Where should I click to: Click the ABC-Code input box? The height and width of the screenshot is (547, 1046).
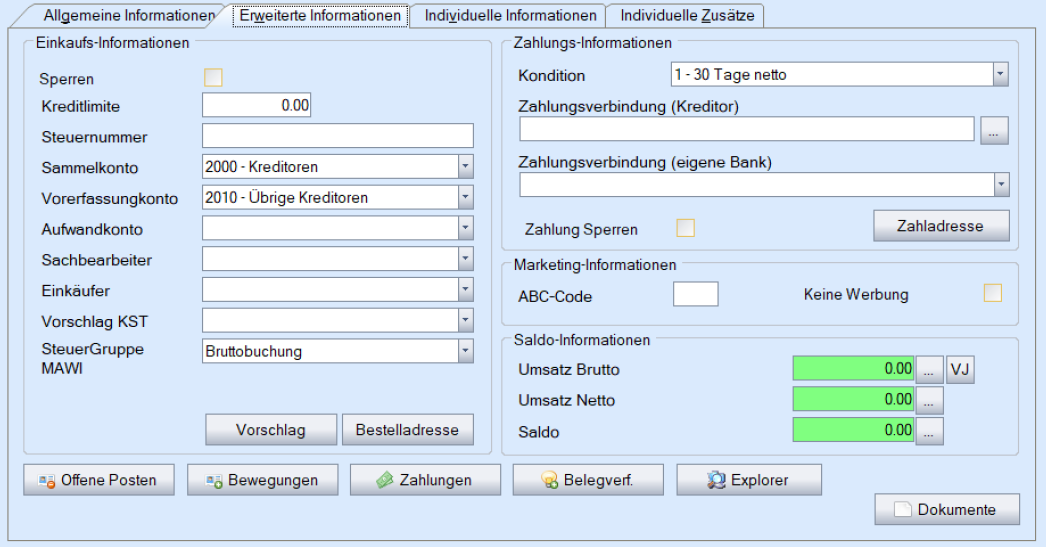[x=696, y=294]
